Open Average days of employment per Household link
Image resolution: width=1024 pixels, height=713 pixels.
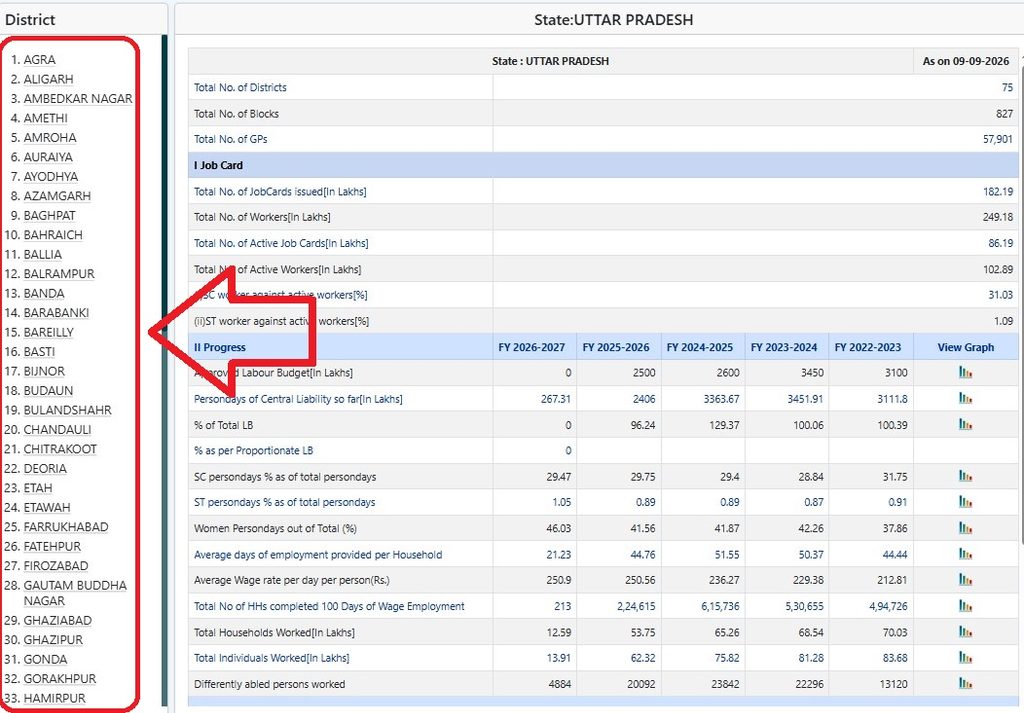[x=318, y=554]
